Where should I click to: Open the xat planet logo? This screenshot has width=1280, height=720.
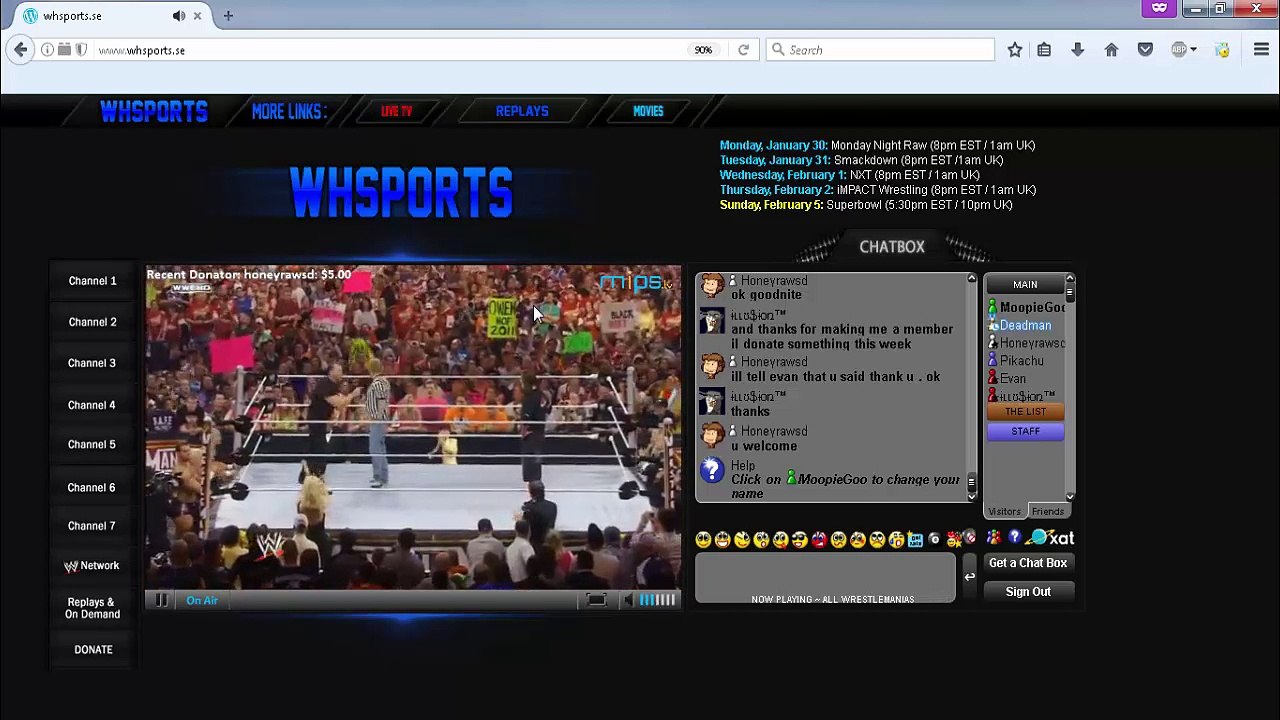[1050, 538]
